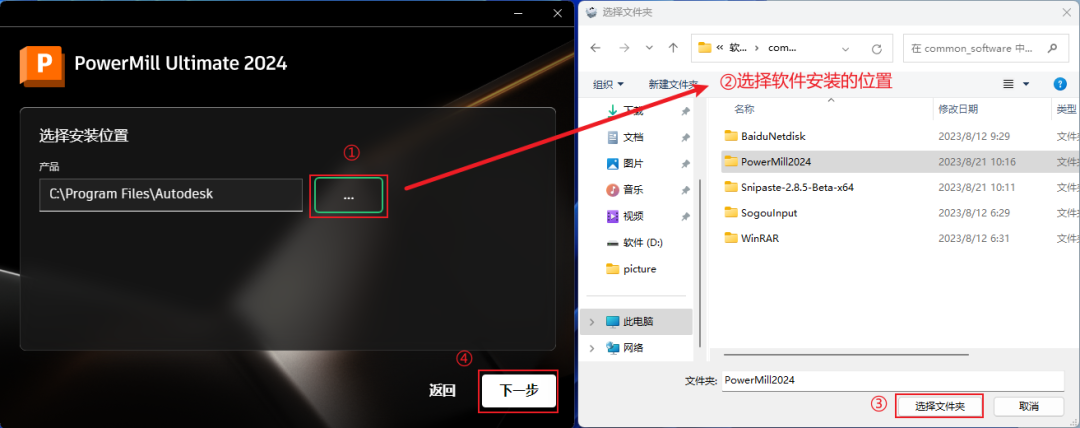Click the 文件夹 name input field
The image size is (1080, 428).
click(x=893, y=380)
